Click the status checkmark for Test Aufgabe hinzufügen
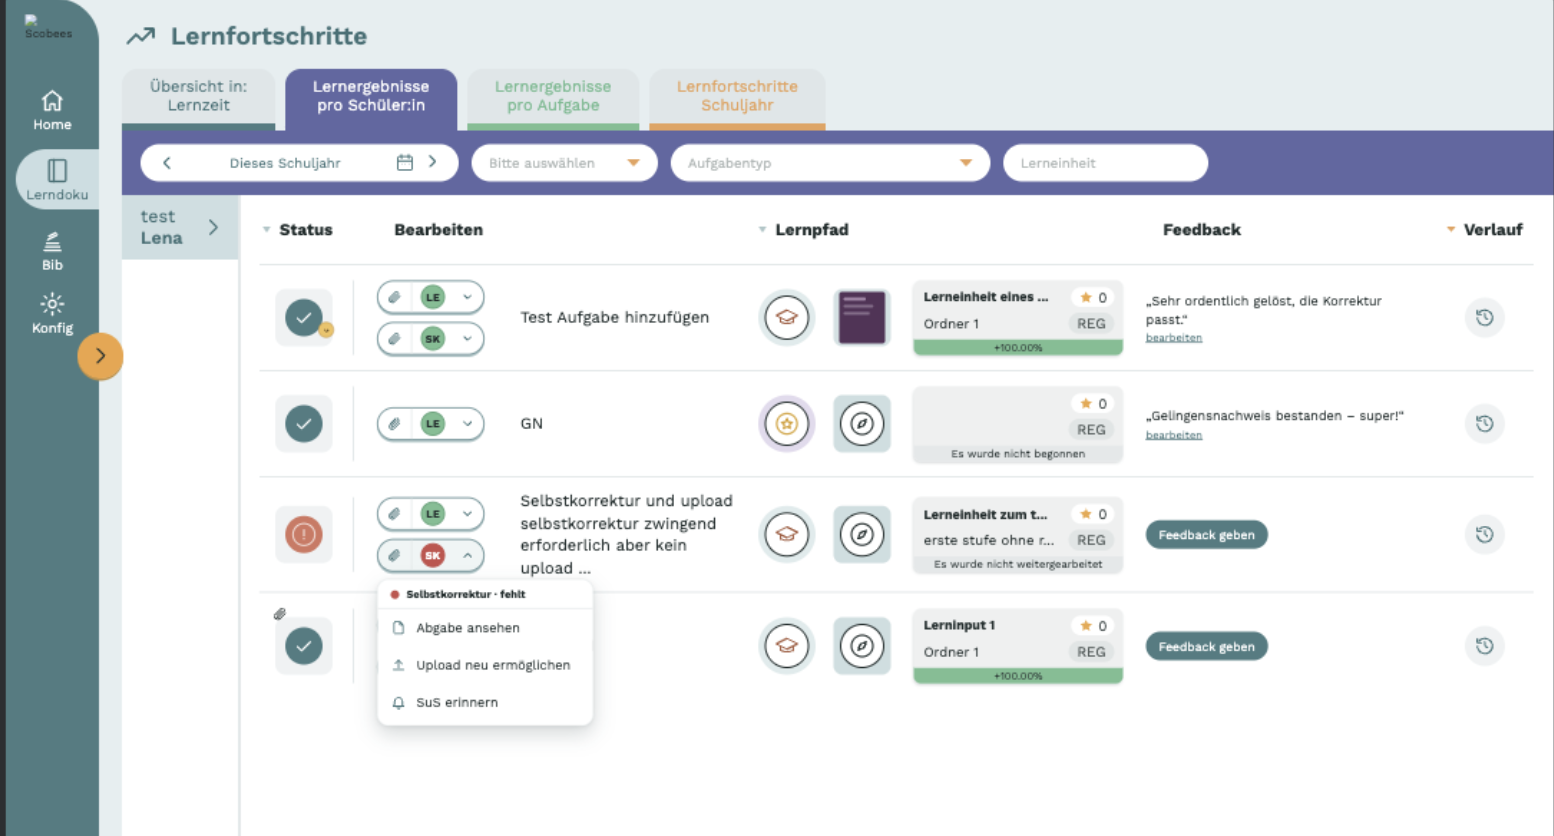 tap(304, 318)
